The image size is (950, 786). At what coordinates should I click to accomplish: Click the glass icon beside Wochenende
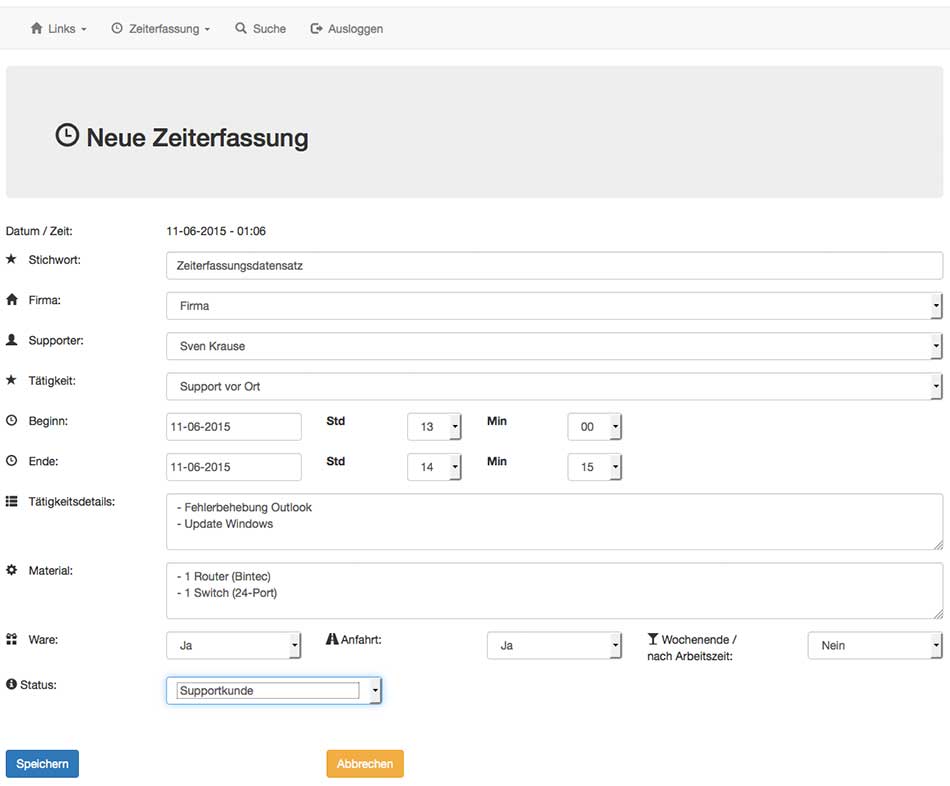pos(653,639)
